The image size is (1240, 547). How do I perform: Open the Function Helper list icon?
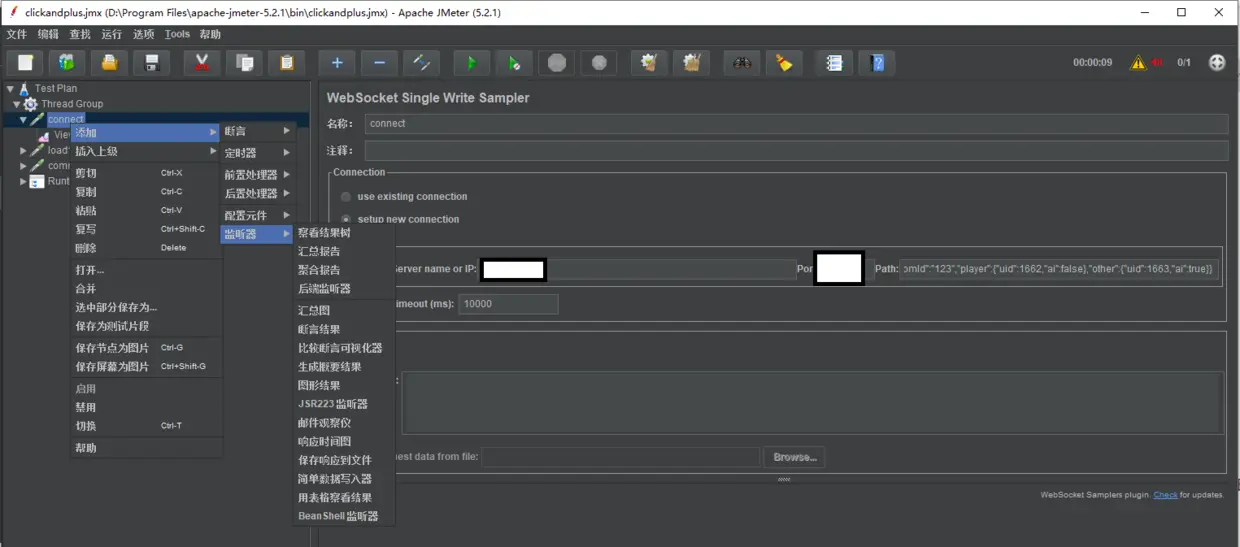coord(834,63)
